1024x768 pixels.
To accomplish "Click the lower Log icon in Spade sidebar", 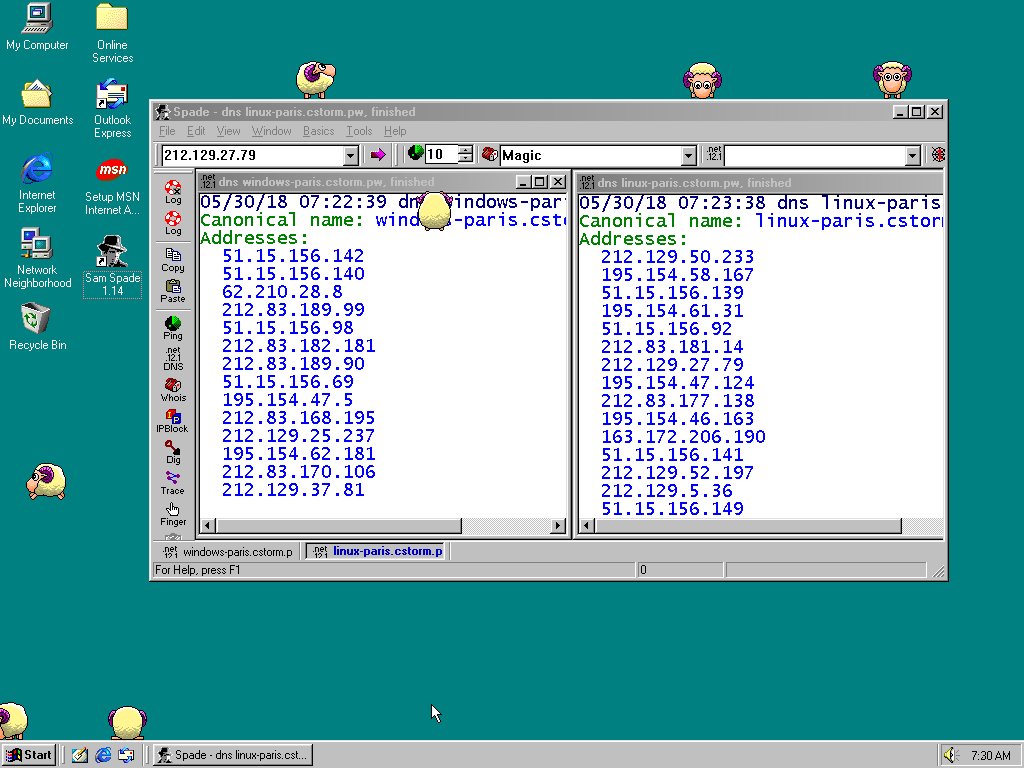I will tap(173, 223).
